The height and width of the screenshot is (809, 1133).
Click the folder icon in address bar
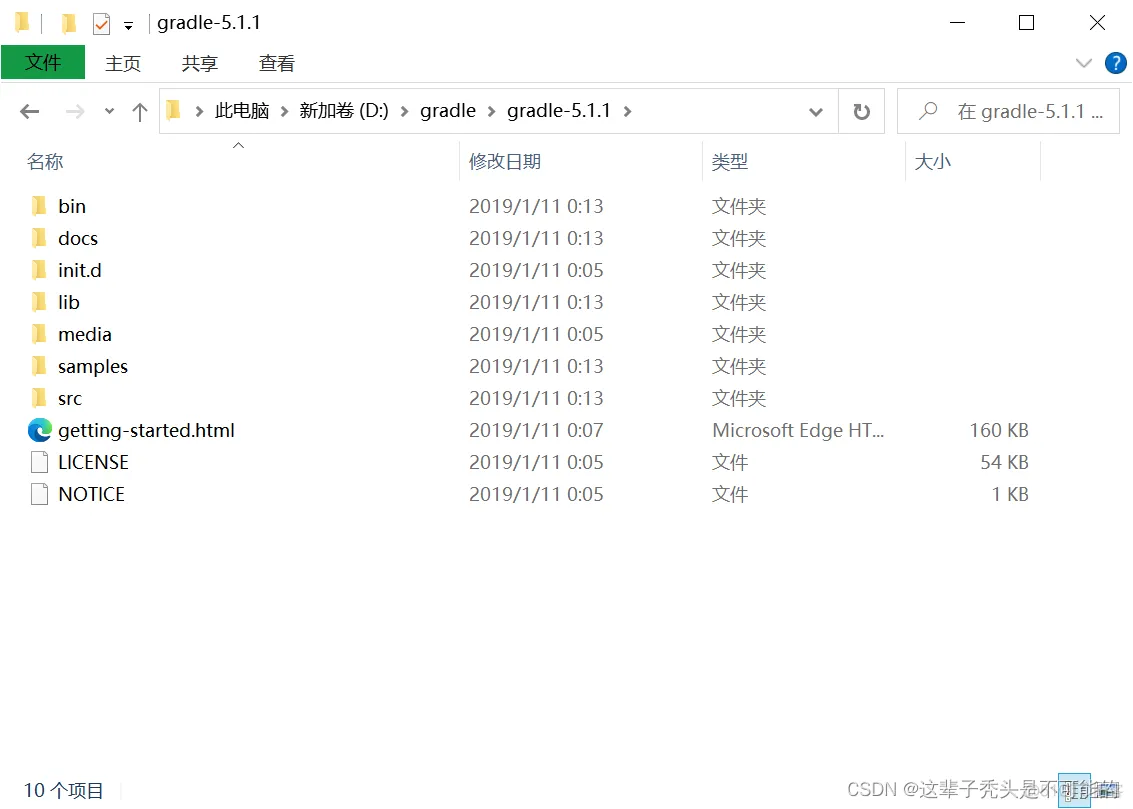[173, 111]
